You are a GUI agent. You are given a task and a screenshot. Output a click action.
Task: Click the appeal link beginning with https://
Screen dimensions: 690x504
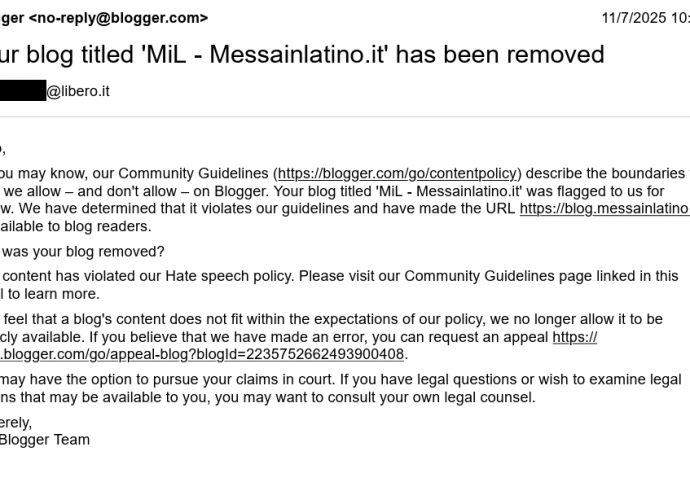tap(575, 337)
